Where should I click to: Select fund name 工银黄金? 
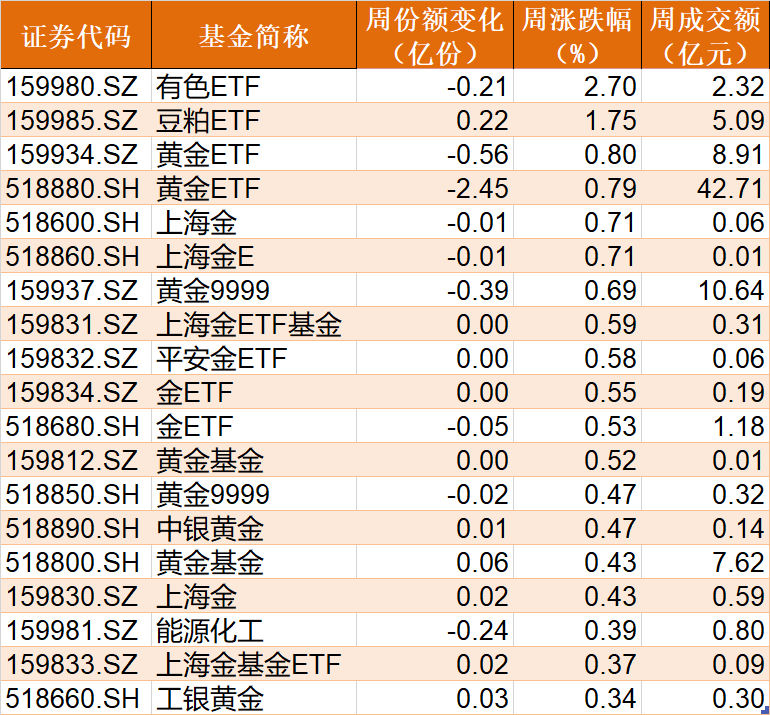click(x=210, y=698)
